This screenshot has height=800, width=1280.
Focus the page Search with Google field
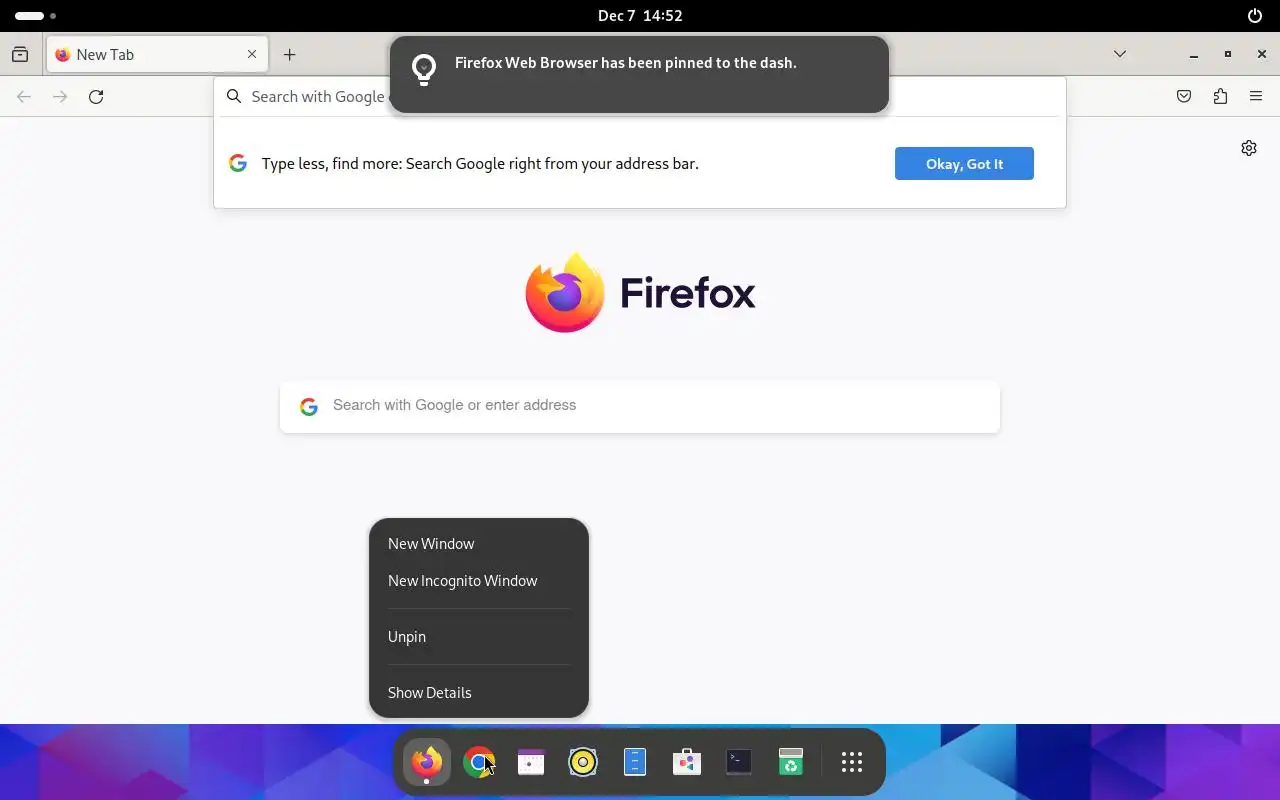(x=640, y=406)
